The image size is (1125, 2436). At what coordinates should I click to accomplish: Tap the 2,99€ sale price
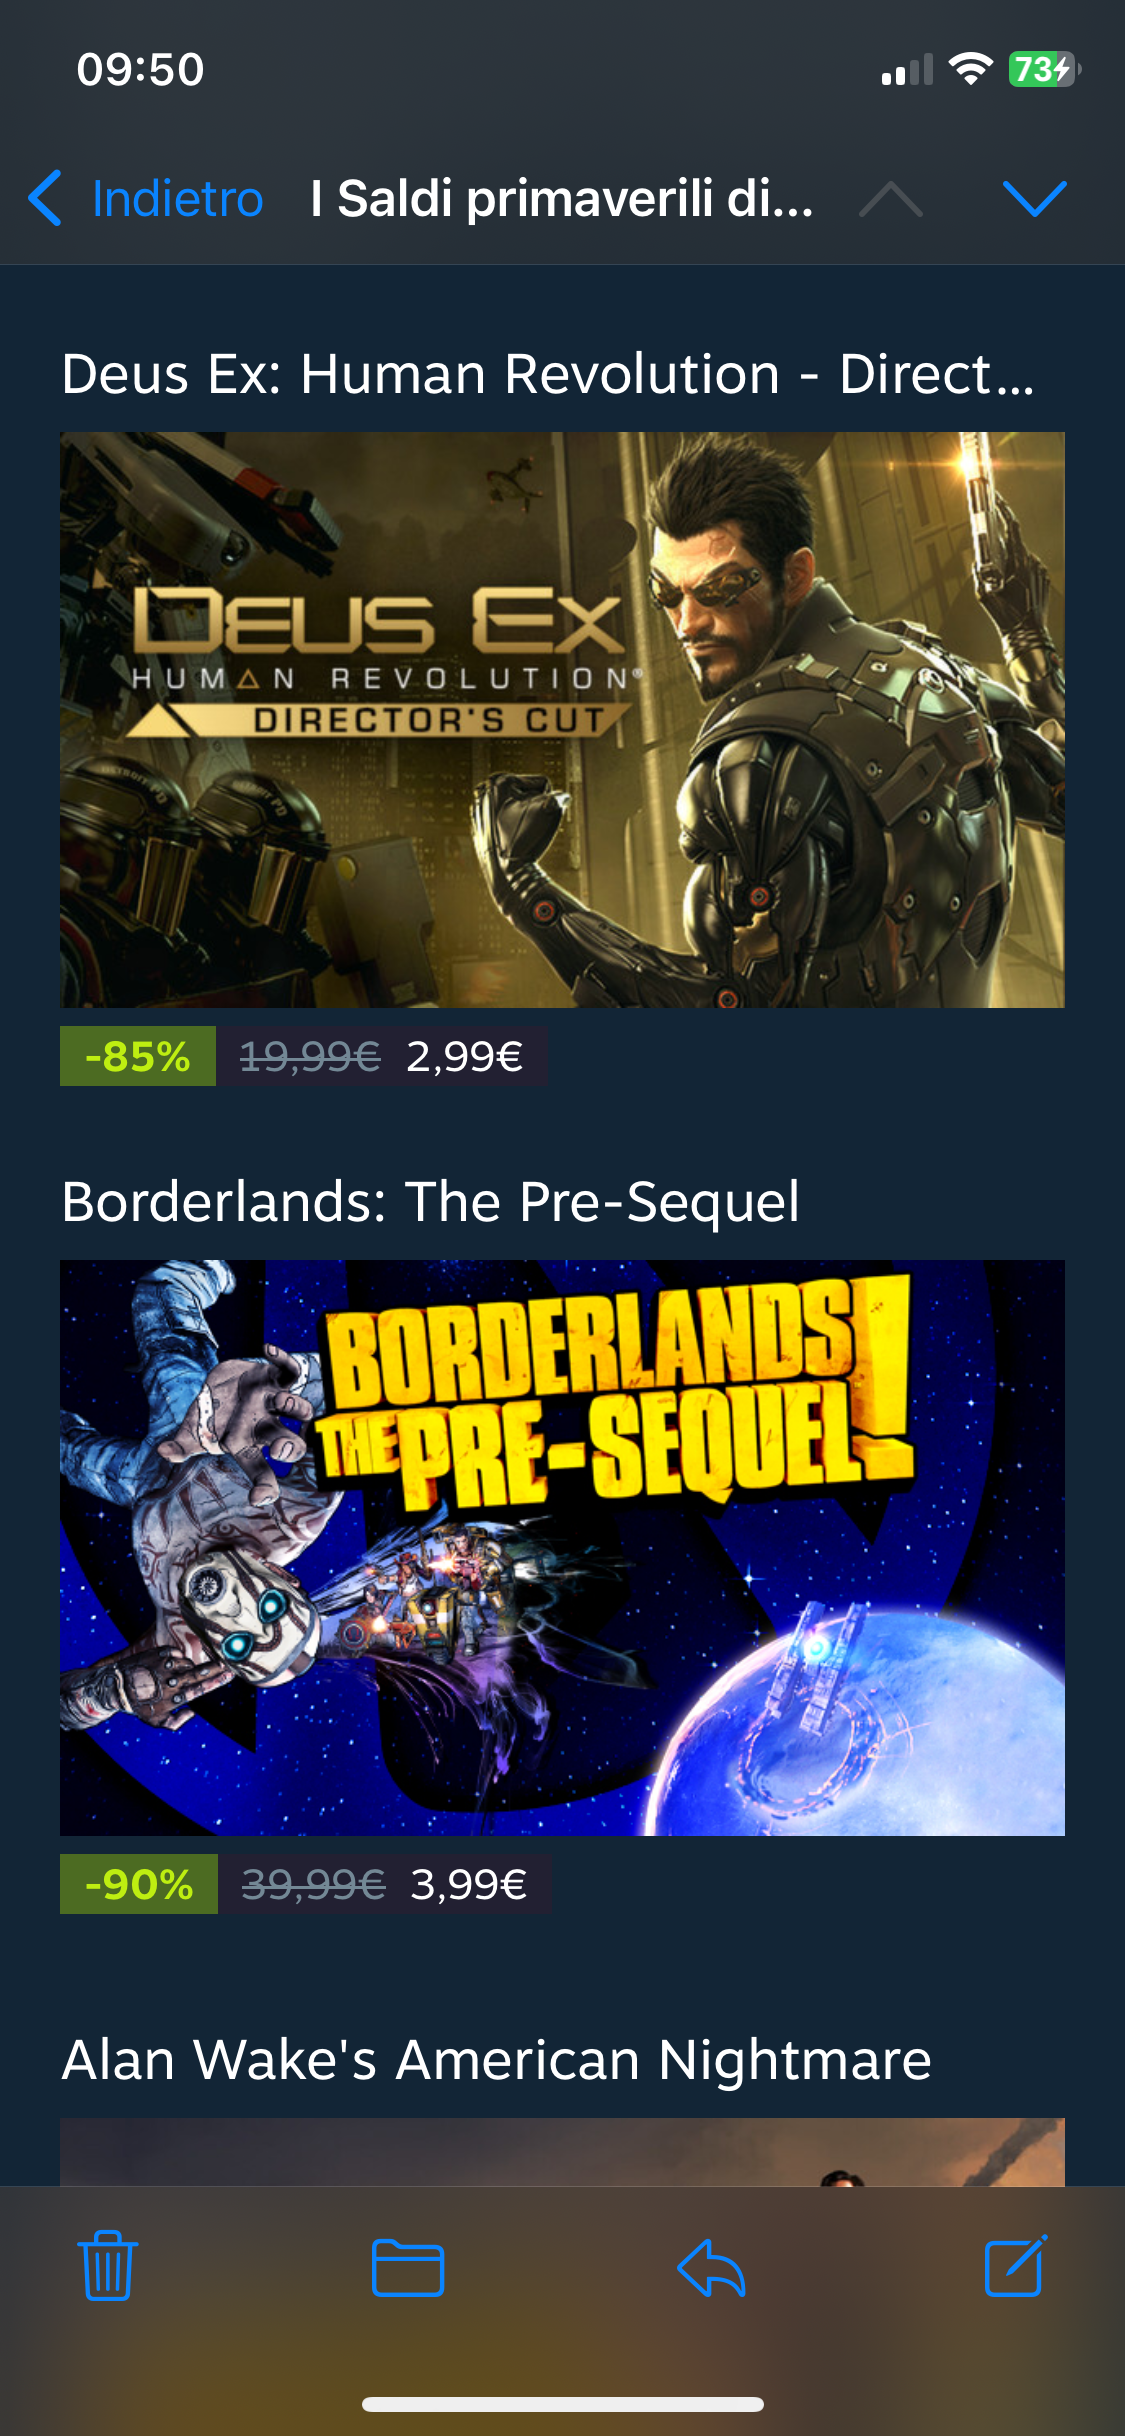465,1056
